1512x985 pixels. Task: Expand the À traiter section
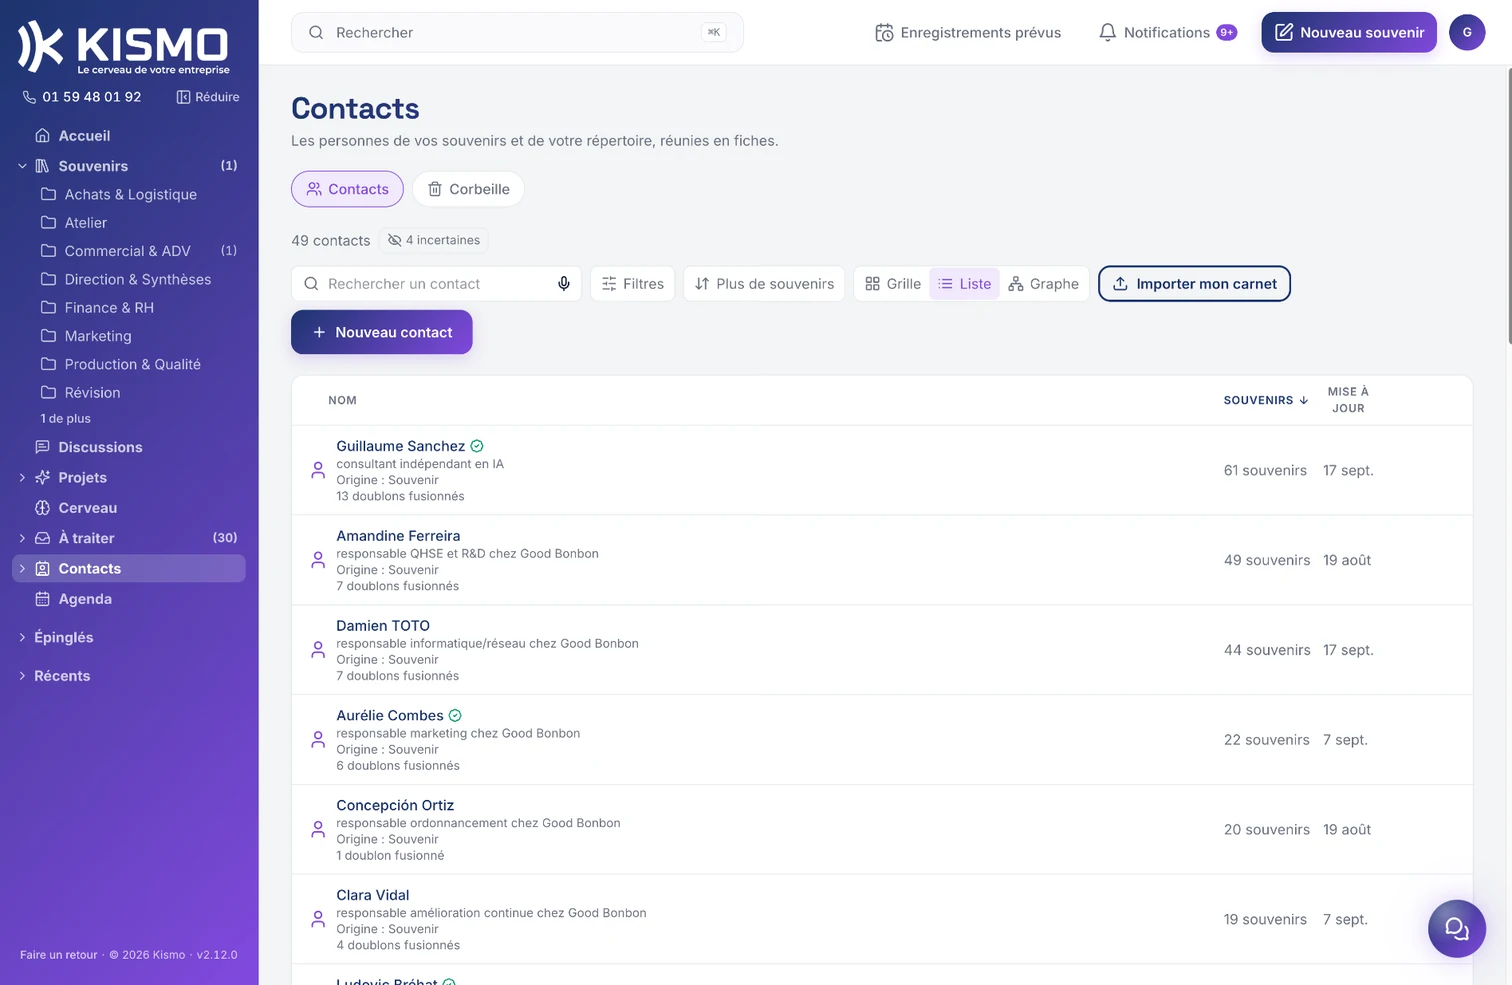tap(22, 538)
